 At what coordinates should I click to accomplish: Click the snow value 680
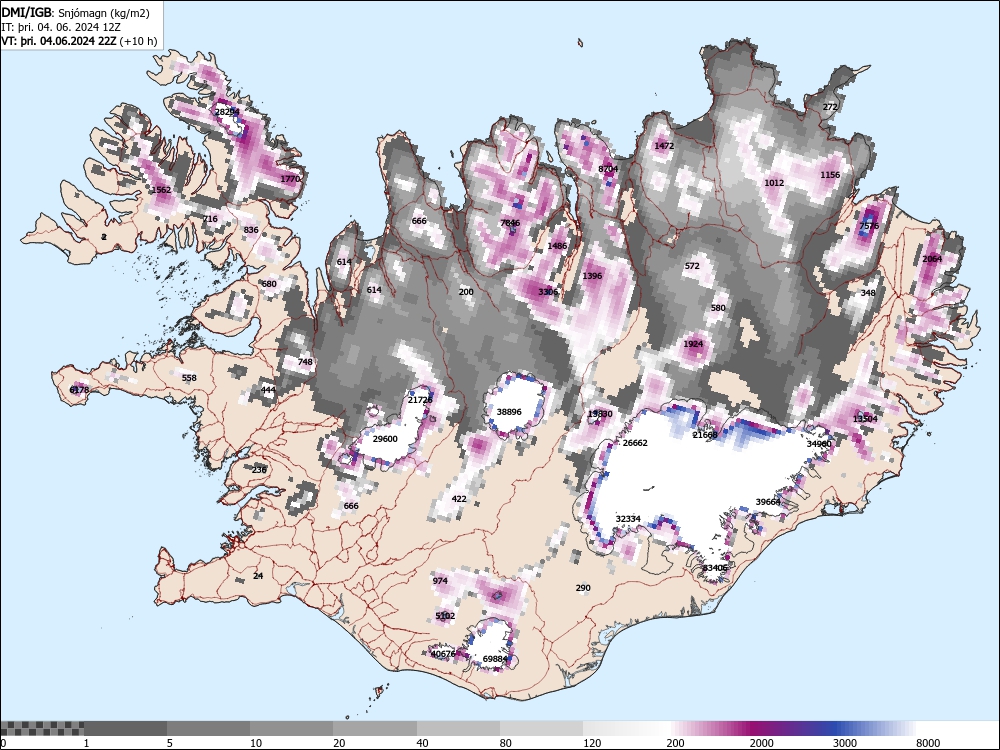pyautogui.click(x=269, y=284)
